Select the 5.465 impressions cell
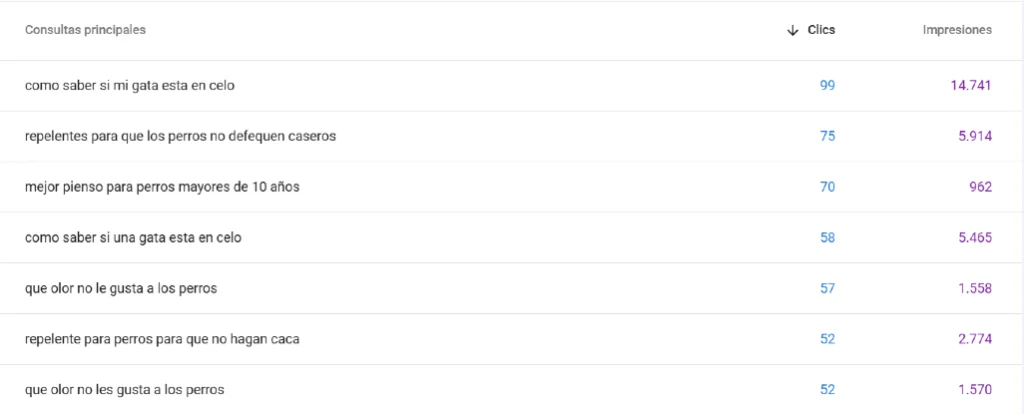The image size is (1024, 414). click(x=974, y=238)
